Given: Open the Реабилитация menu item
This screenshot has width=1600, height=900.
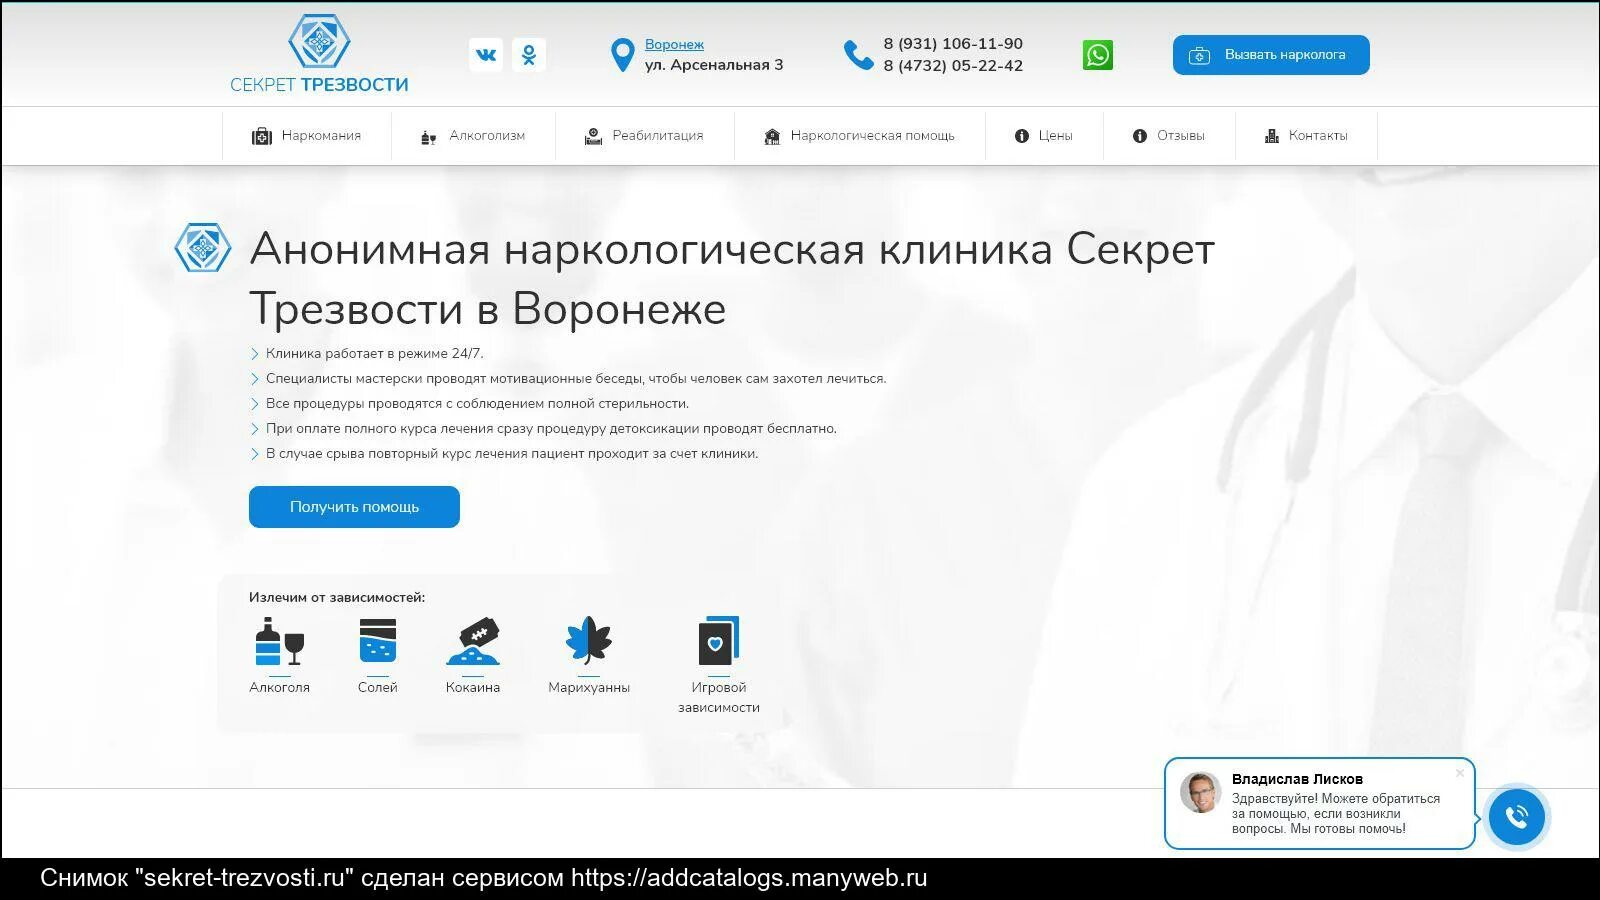Looking at the screenshot, I should point(644,136).
